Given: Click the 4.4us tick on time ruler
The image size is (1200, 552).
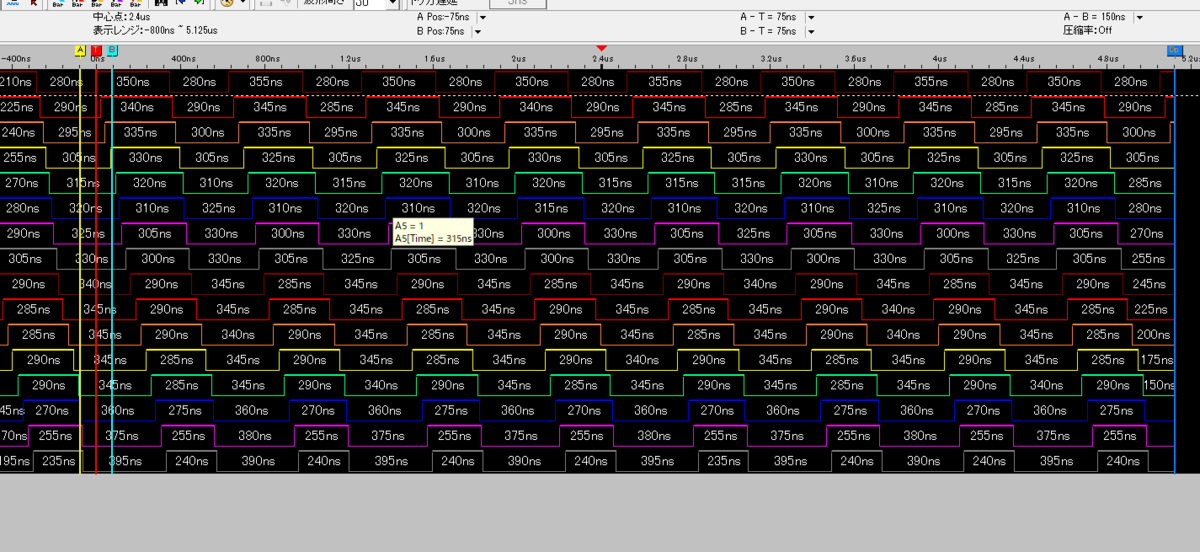Looking at the screenshot, I should [x=1022, y=59].
